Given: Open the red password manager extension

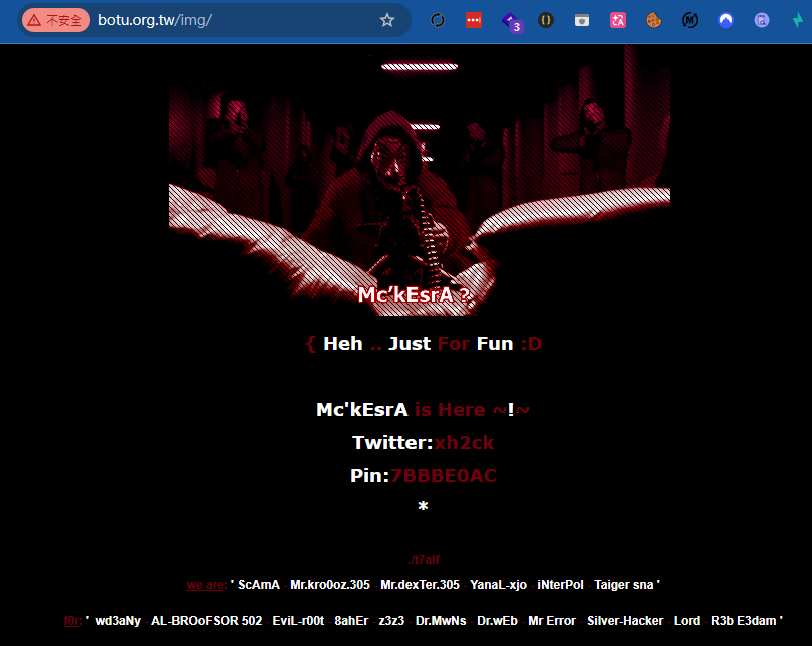Looking at the screenshot, I should coord(474,20).
